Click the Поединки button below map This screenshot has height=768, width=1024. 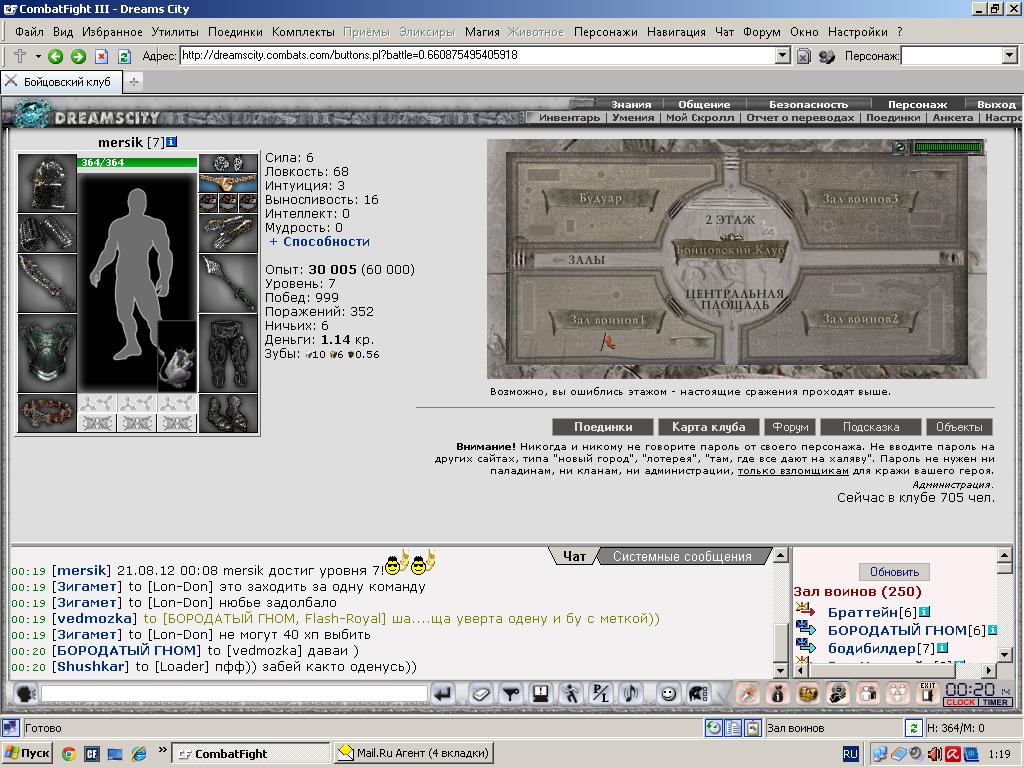[x=603, y=427]
